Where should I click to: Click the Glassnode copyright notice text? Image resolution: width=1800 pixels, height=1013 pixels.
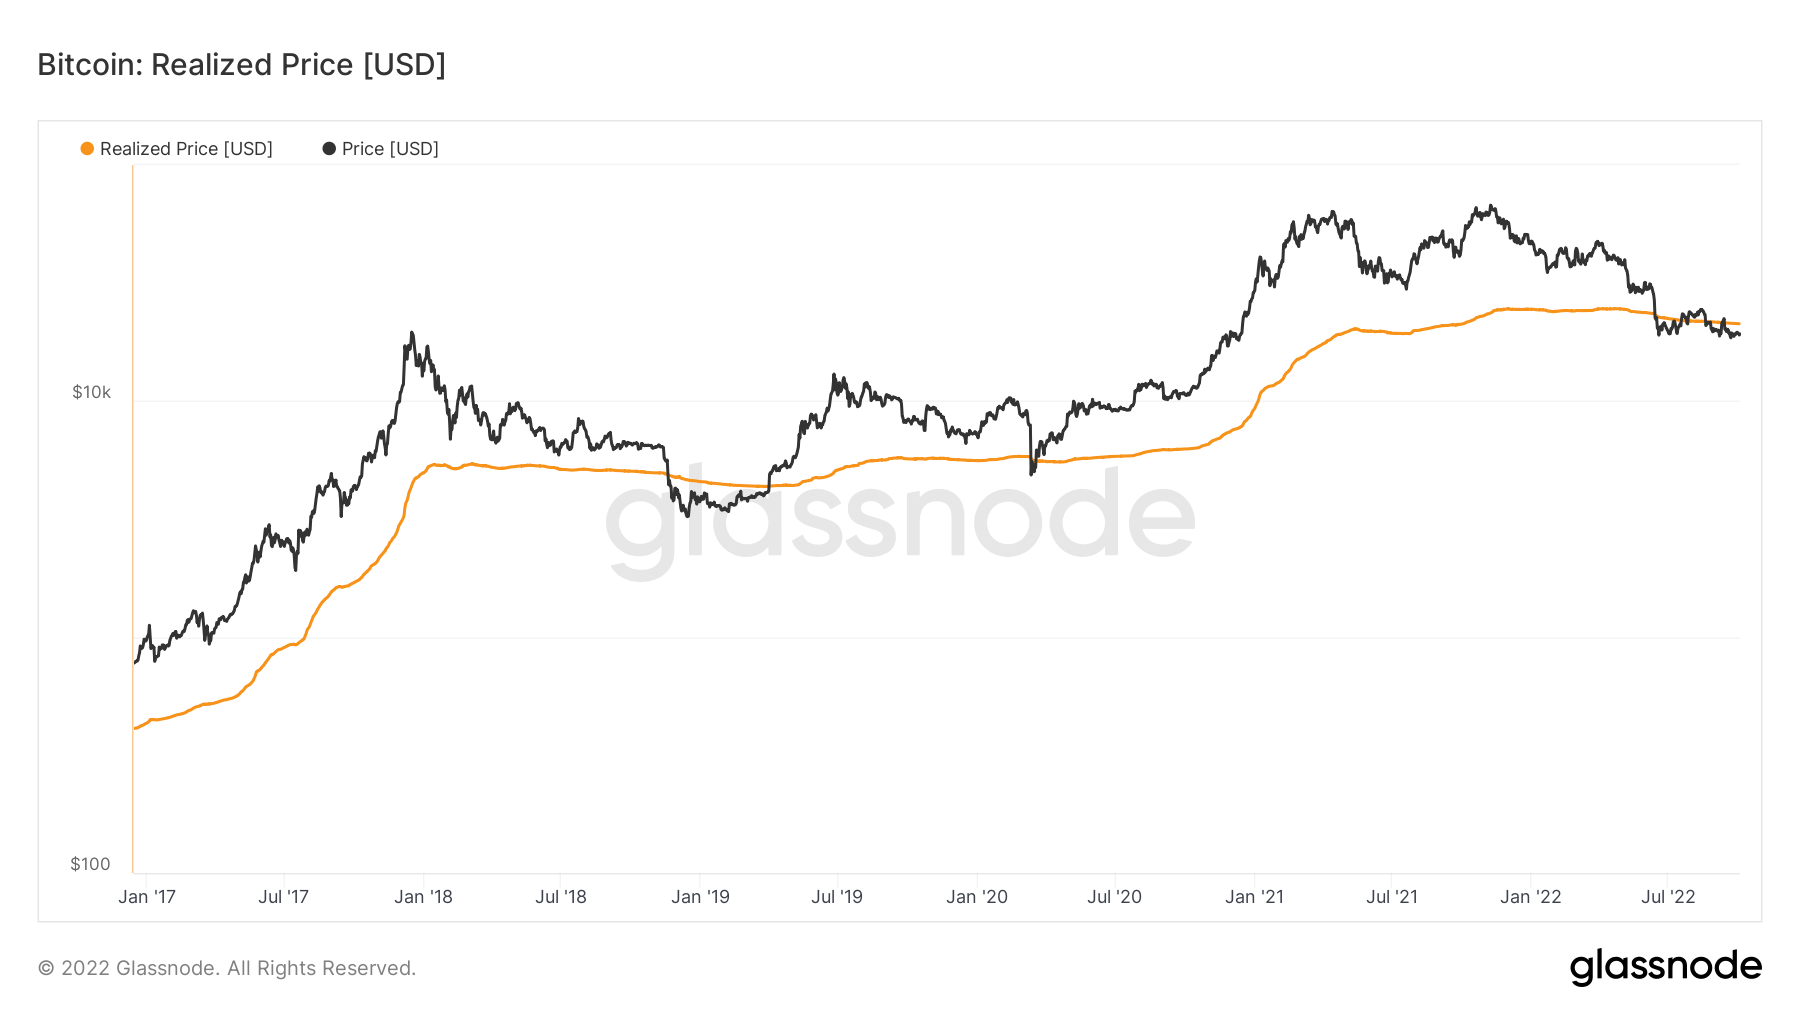227,968
